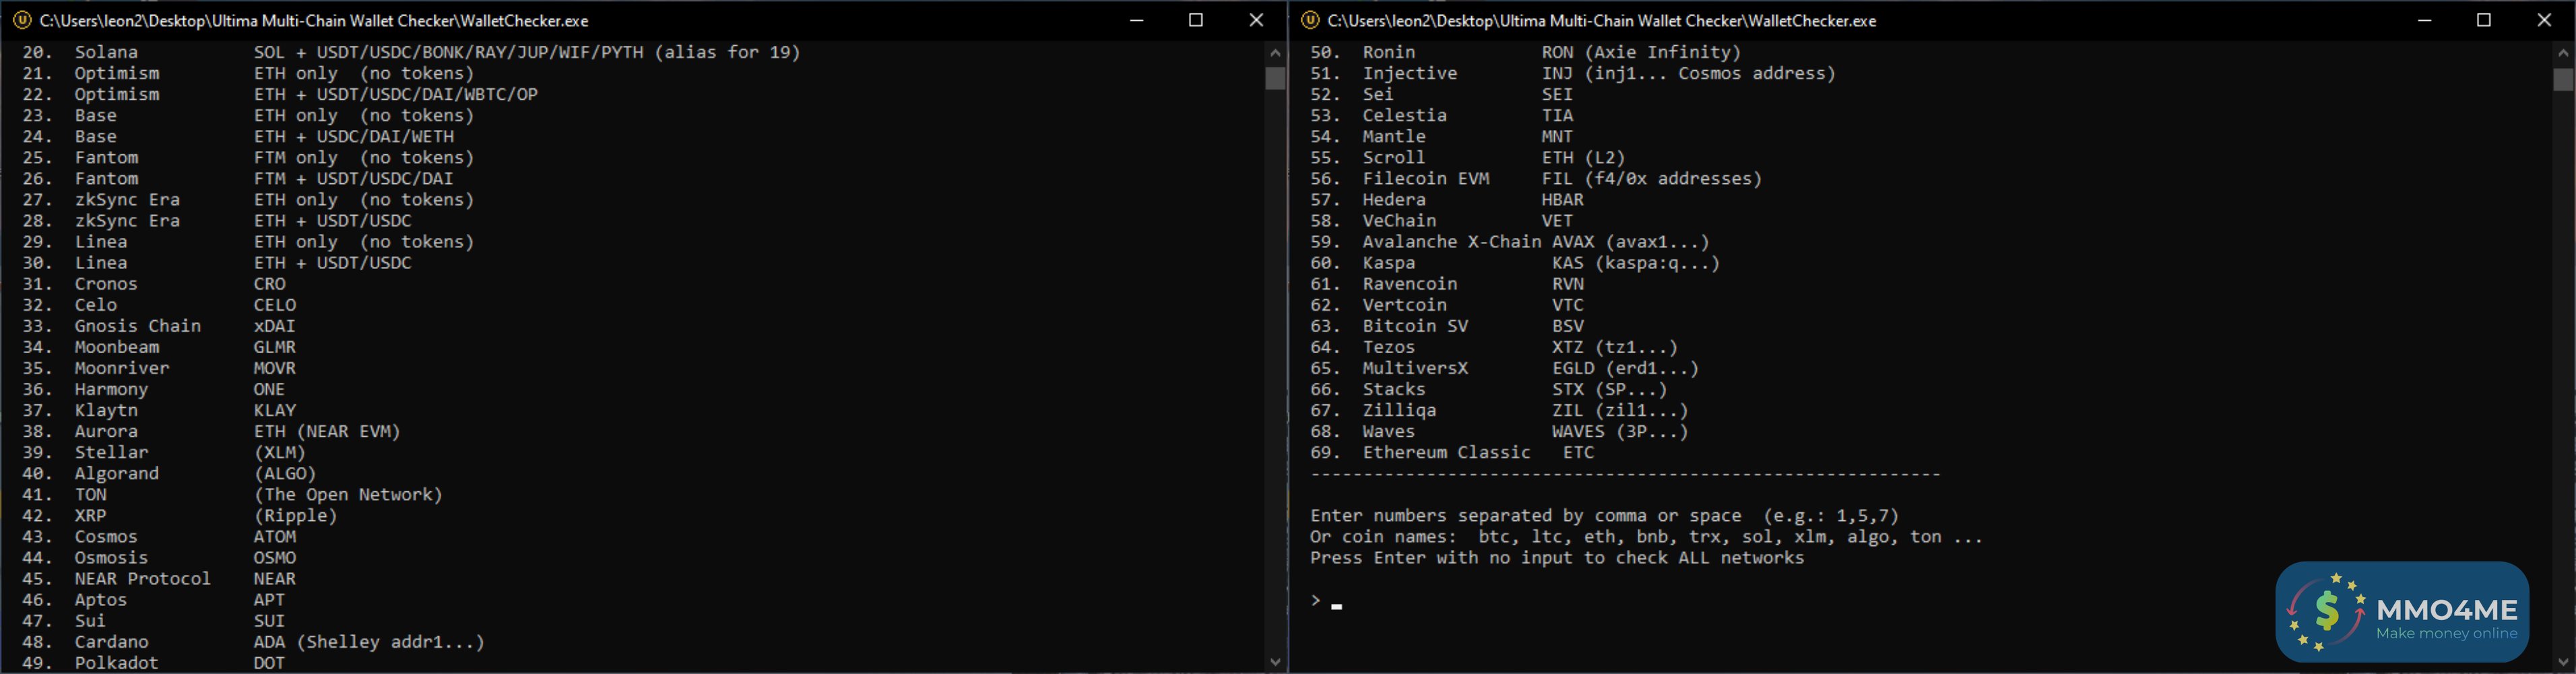The width and height of the screenshot is (2576, 674).
Task: Minimize the right WalletChecker window
Action: tap(2424, 20)
